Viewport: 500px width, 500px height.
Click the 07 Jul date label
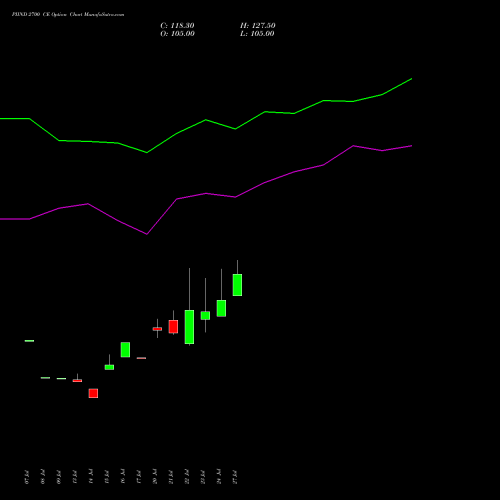[27, 477]
